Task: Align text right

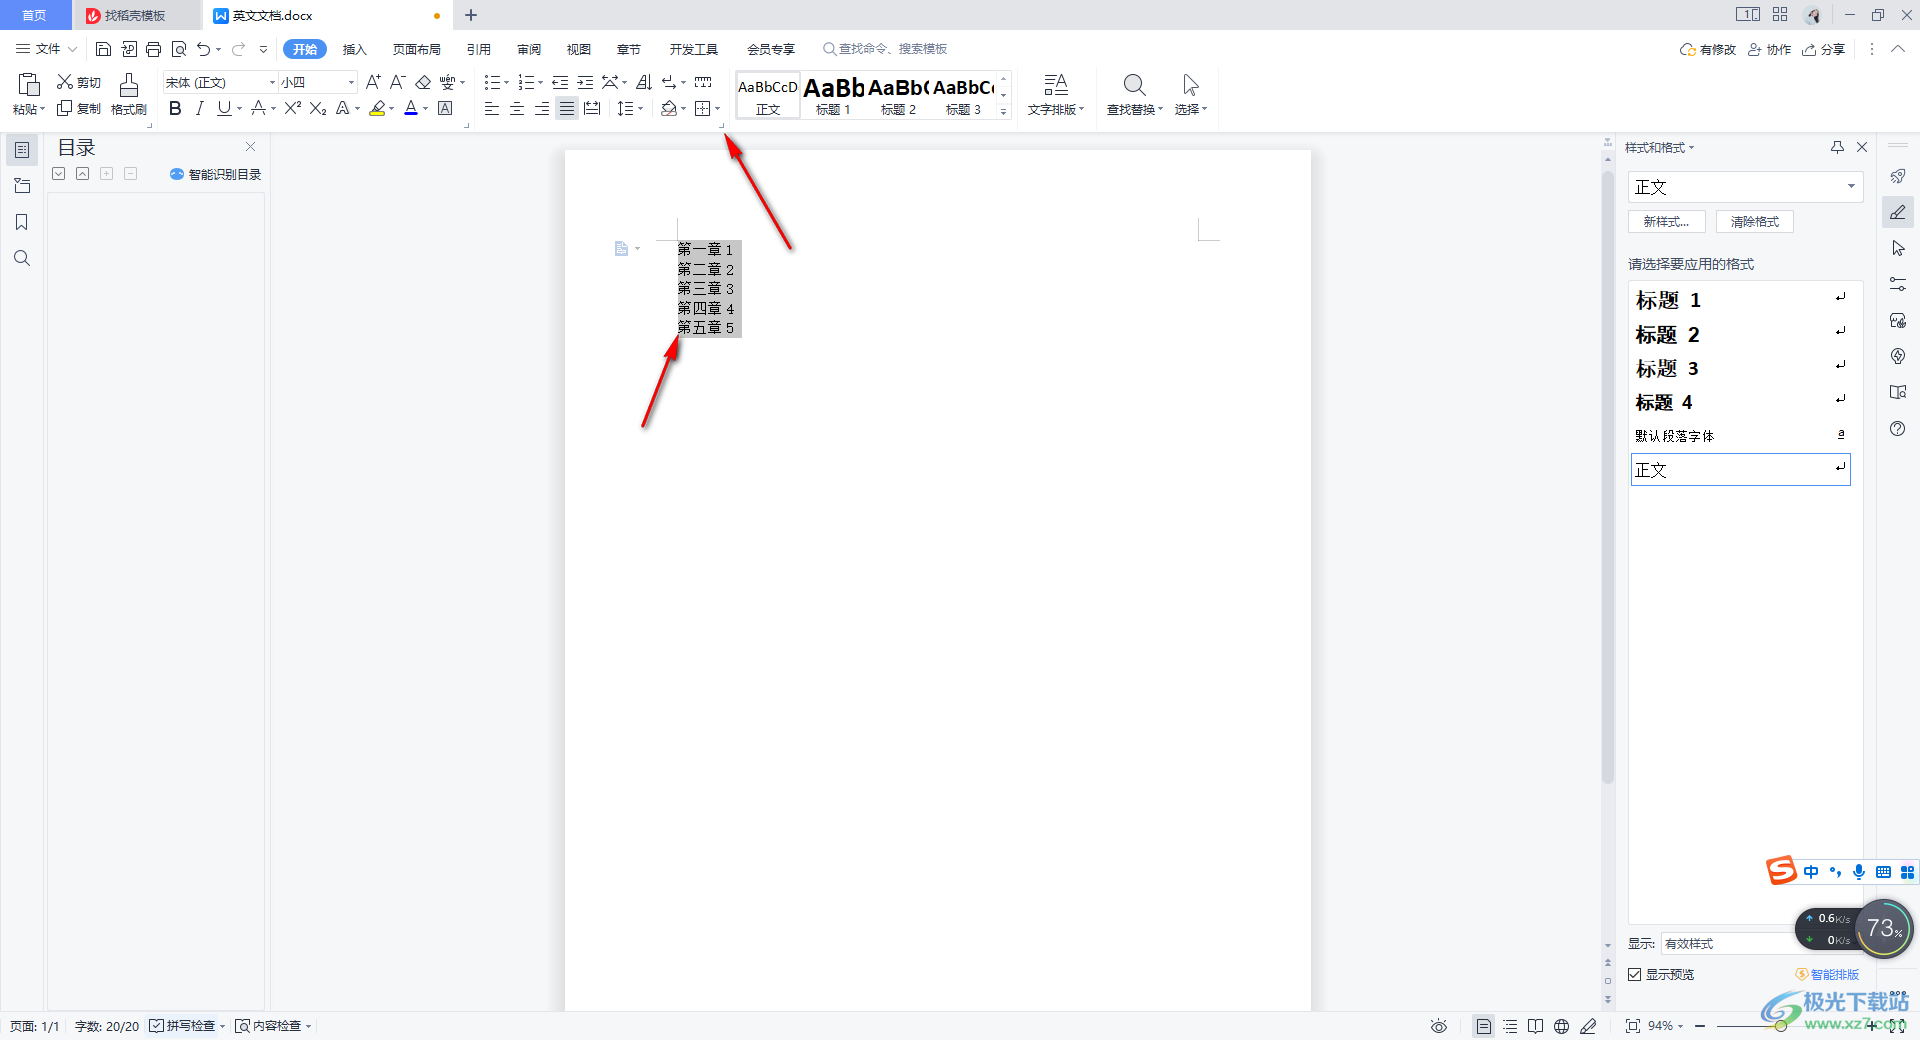Action: [541, 108]
